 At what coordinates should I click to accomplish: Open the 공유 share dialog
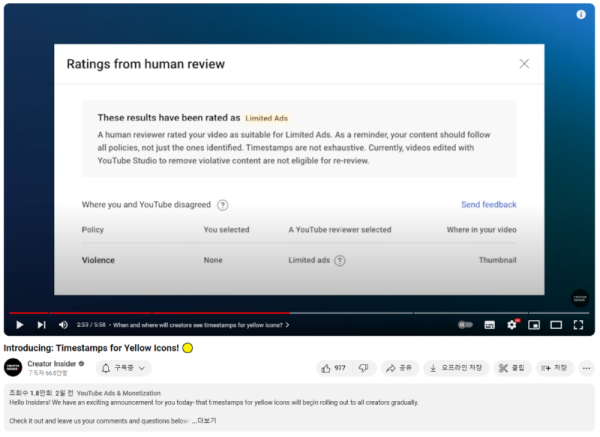399,368
